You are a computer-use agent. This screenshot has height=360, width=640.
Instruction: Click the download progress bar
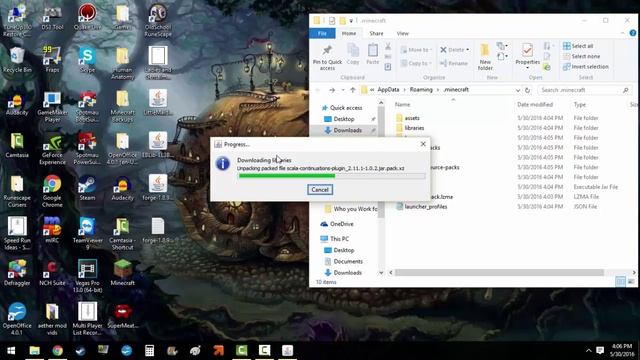pyautogui.click(x=331, y=176)
